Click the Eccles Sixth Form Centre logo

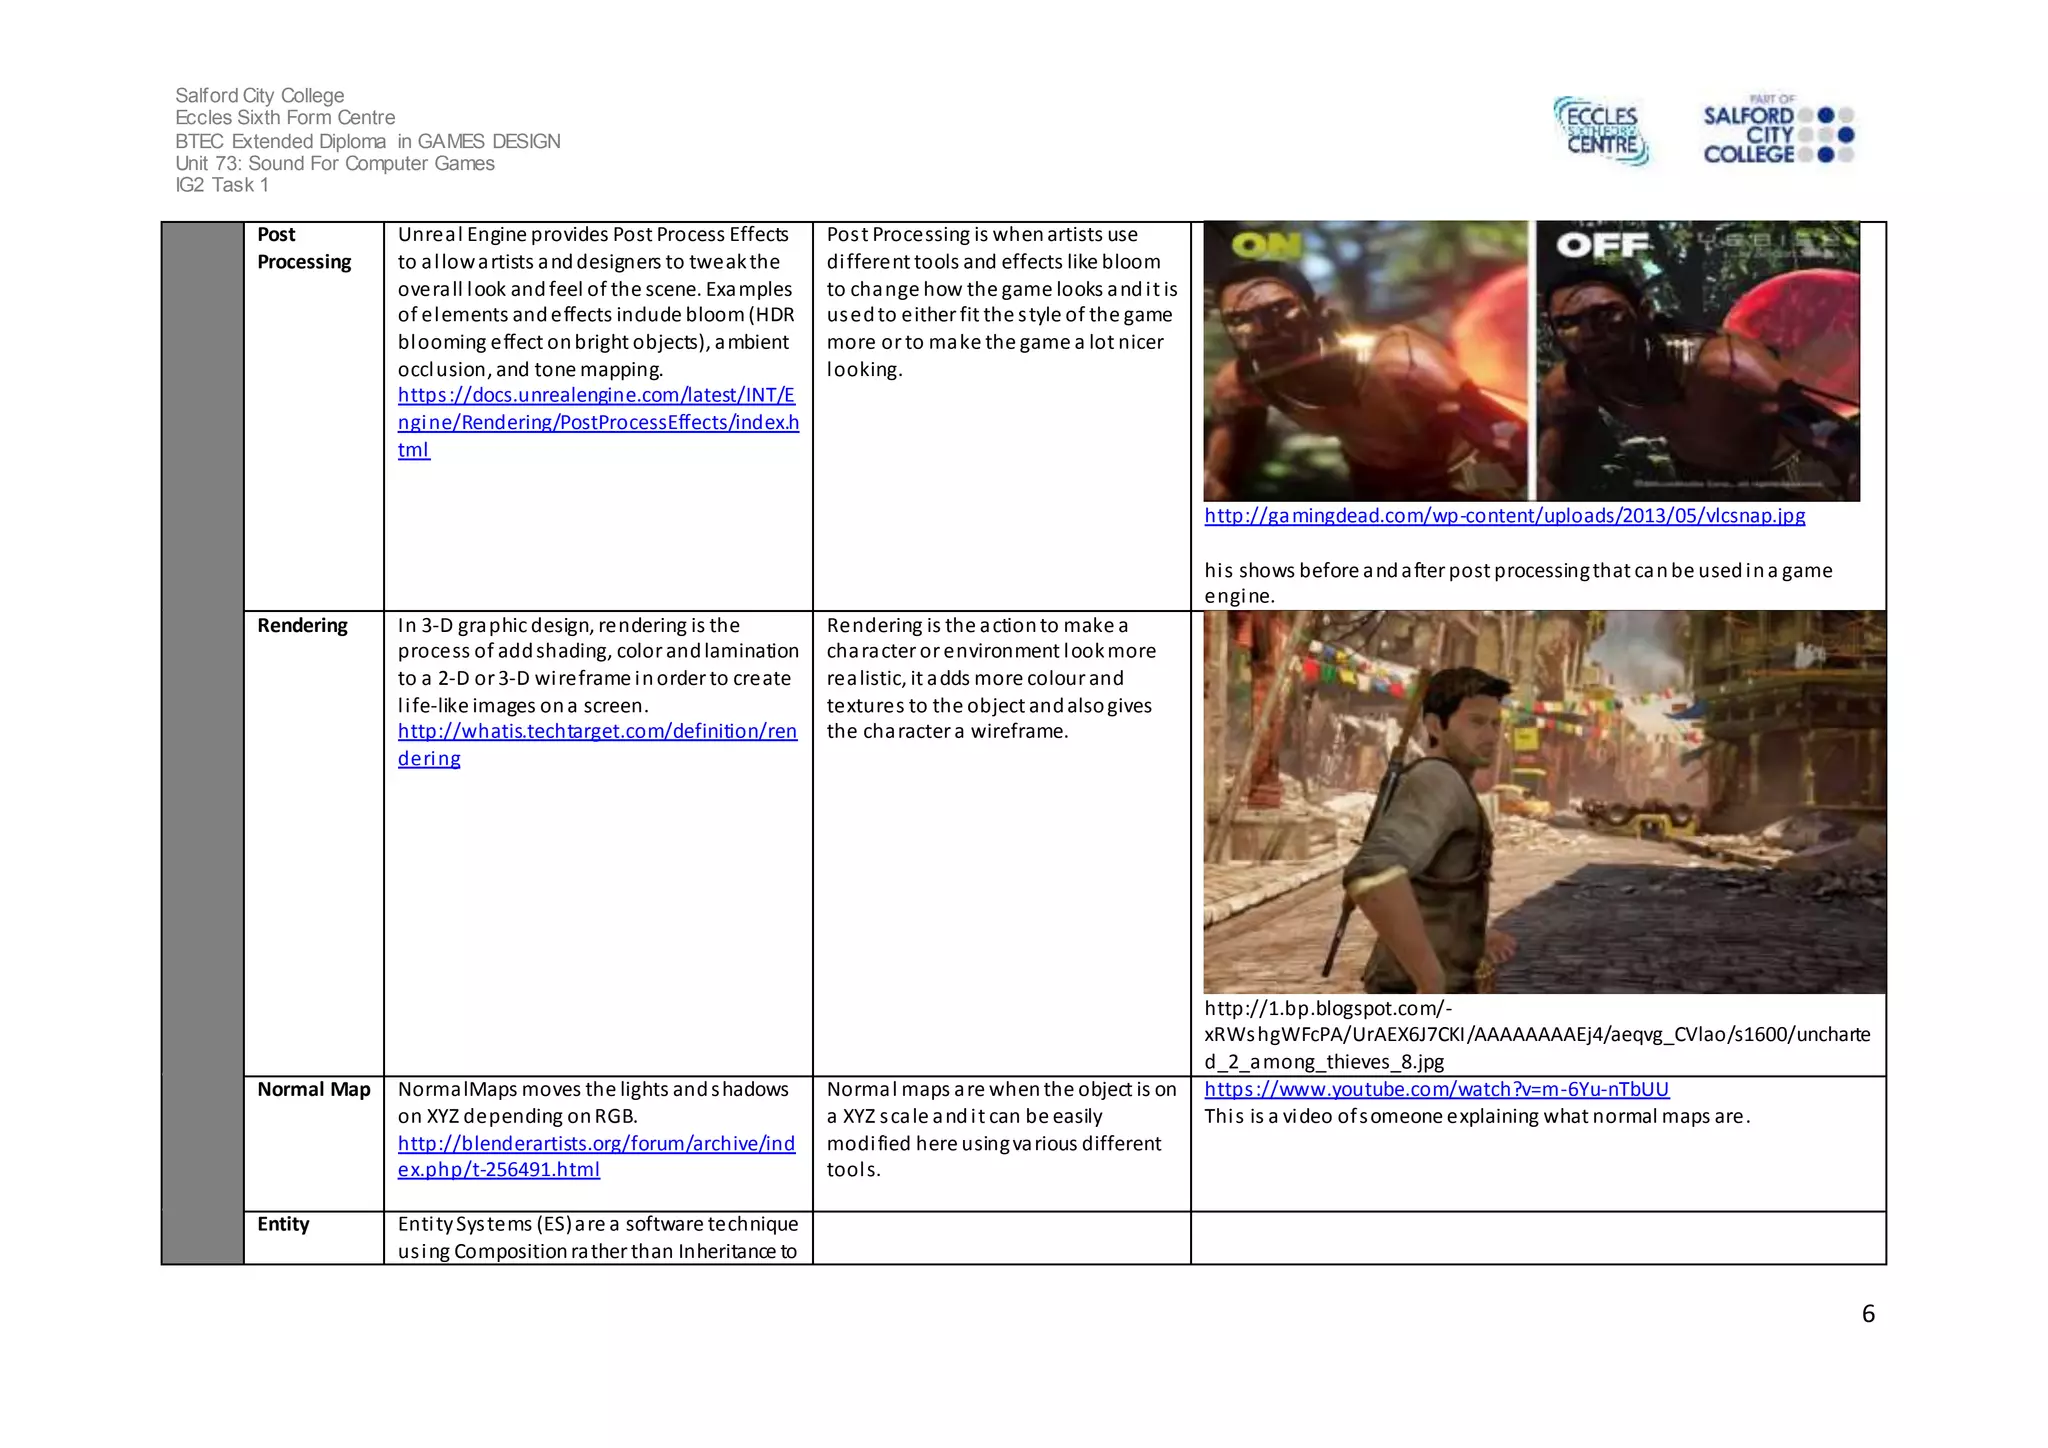1601,131
